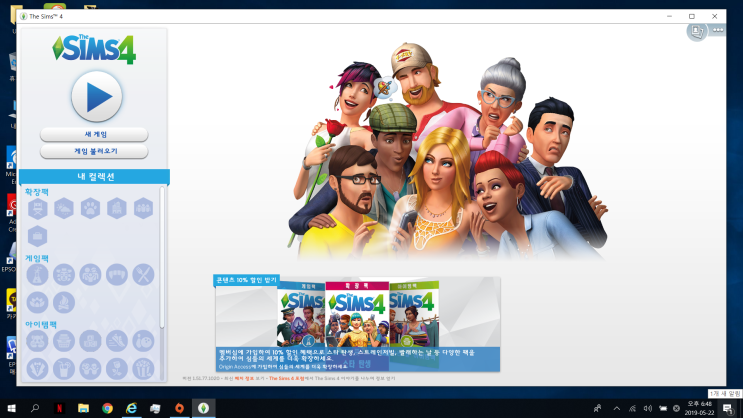
Task: Open Google Chrome from the taskbar
Action: pos(108,408)
